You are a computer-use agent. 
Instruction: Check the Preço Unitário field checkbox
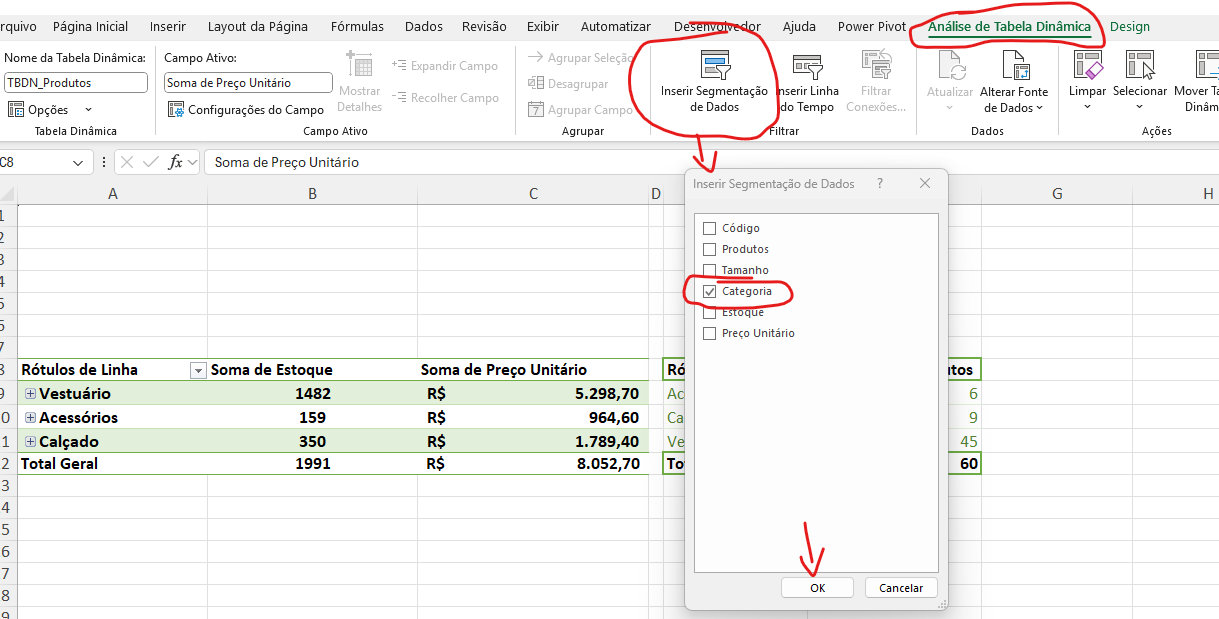point(710,333)
